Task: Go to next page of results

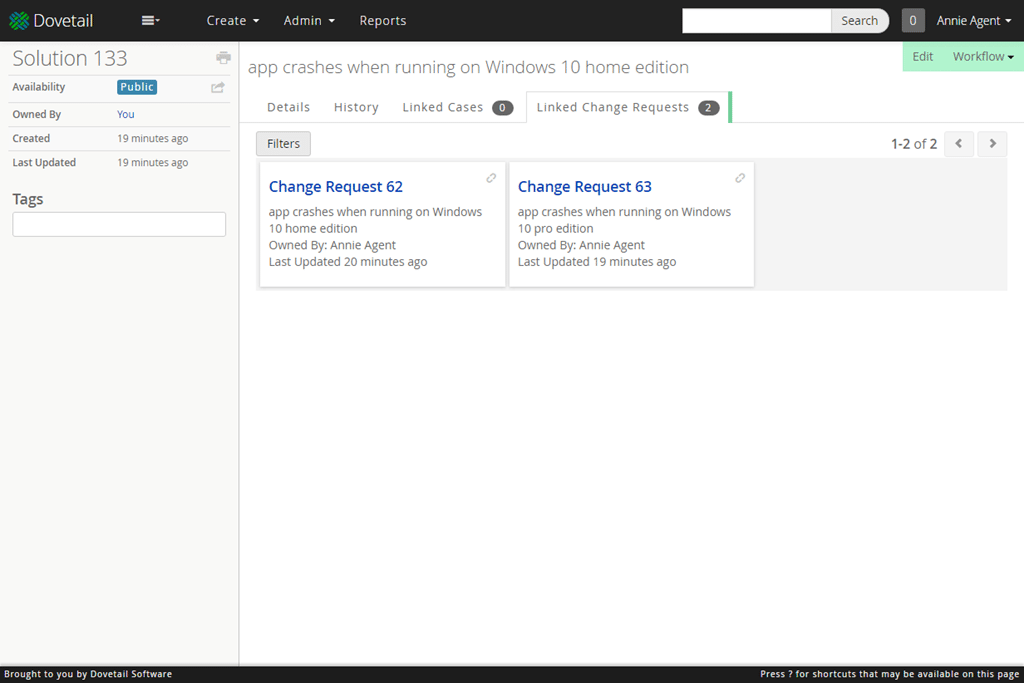Action: tap(992, 144)
